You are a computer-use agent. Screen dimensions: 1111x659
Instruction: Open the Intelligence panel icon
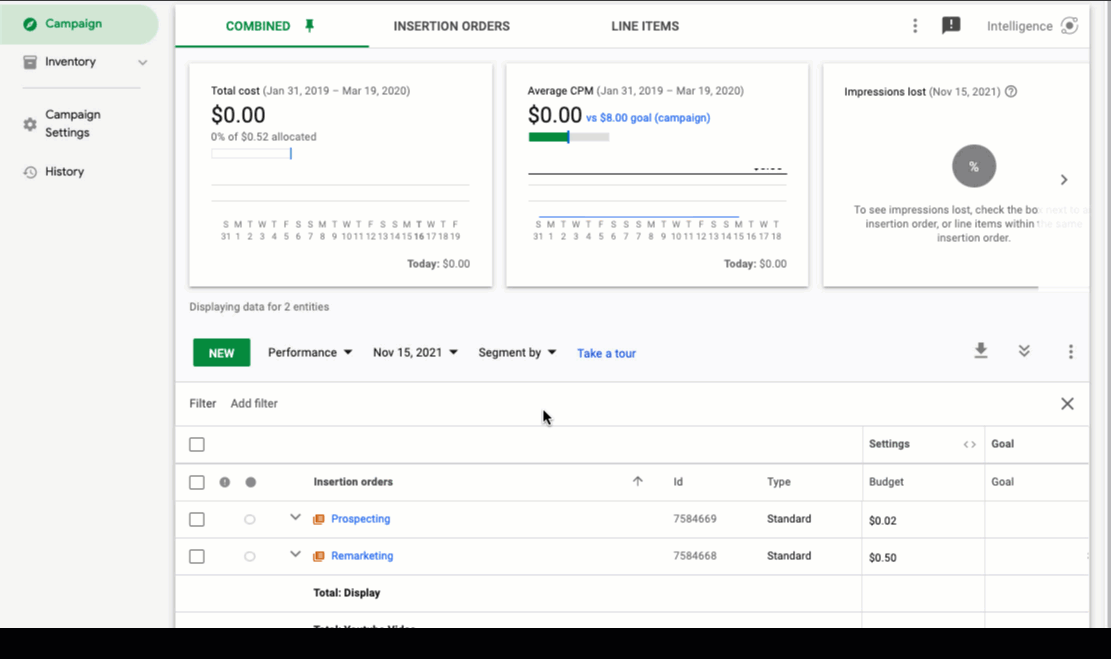click(1069, 26)
